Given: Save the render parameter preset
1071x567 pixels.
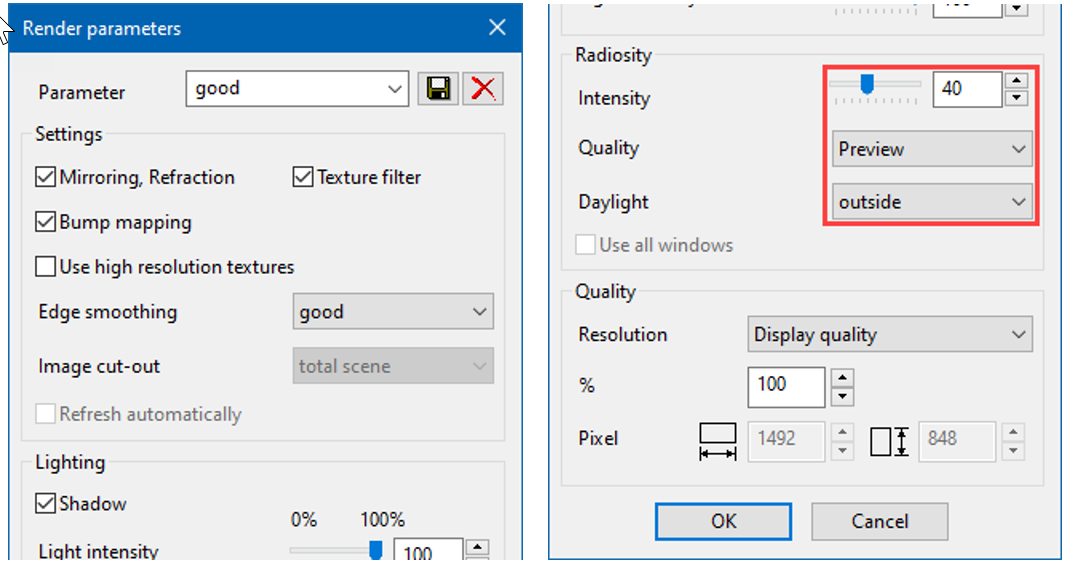Looking at the screenshot, I should 437,89.
